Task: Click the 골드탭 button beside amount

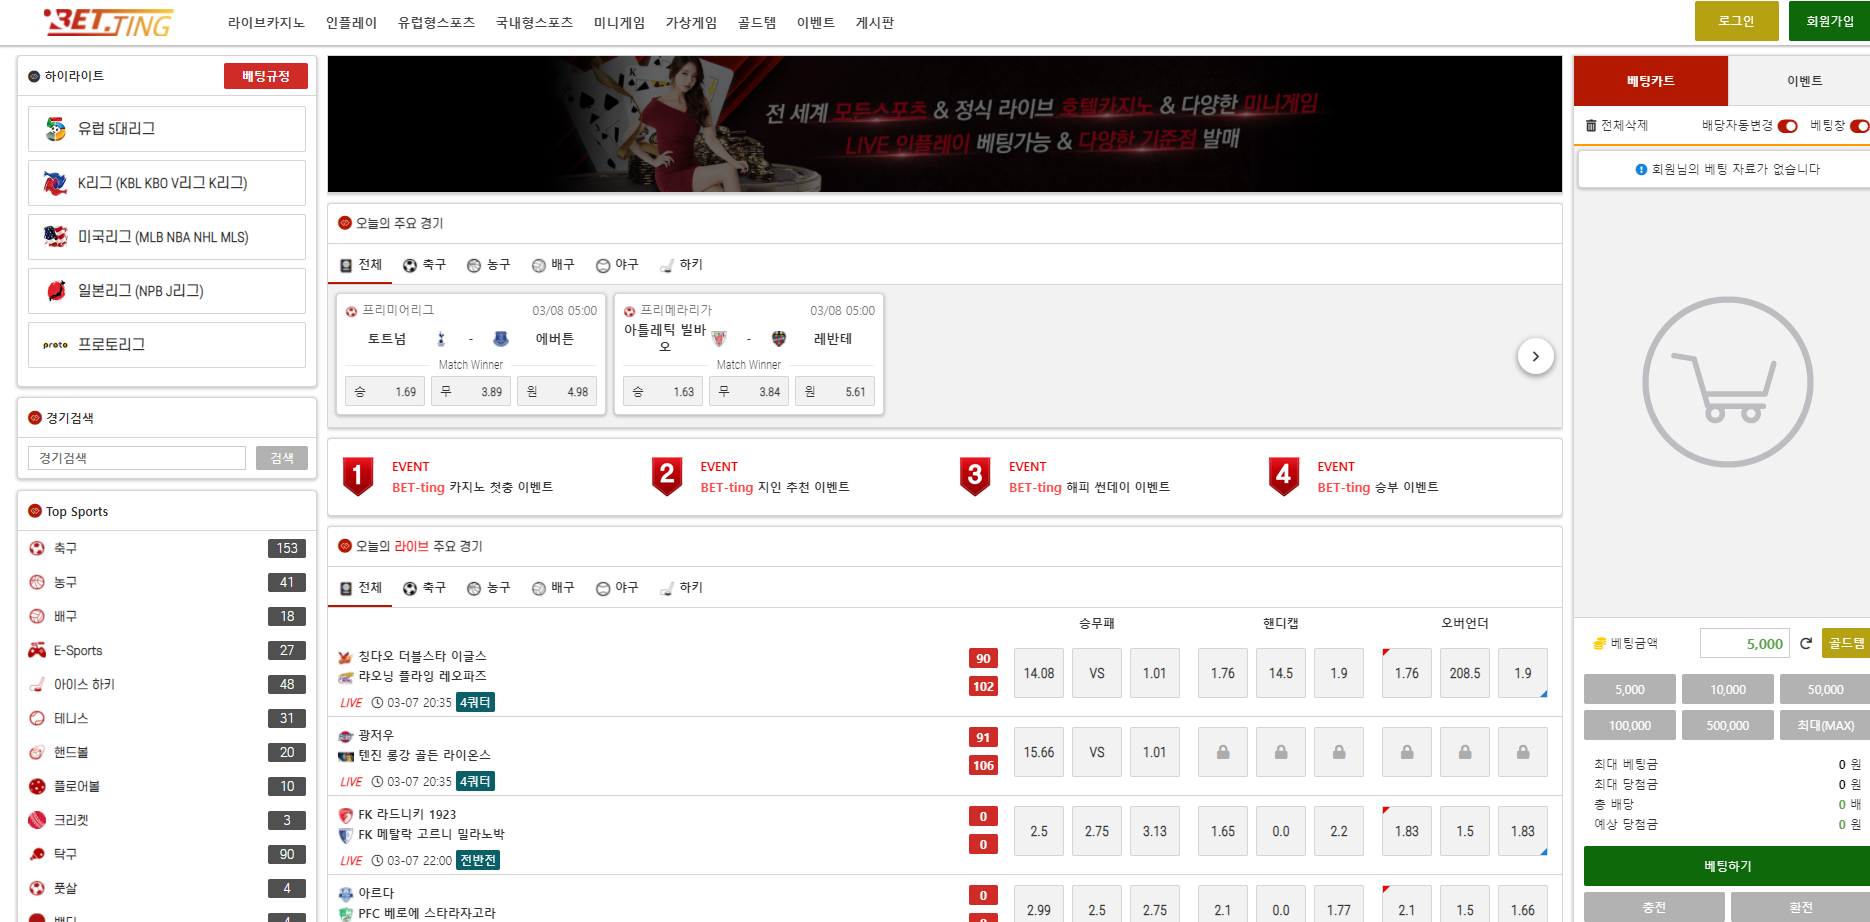Action: tap(1846, 643)
